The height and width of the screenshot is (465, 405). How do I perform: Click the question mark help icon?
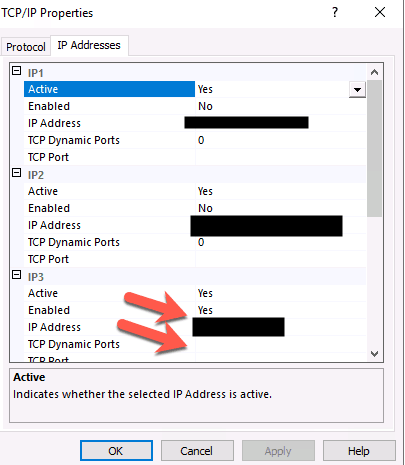click(335, 12)
